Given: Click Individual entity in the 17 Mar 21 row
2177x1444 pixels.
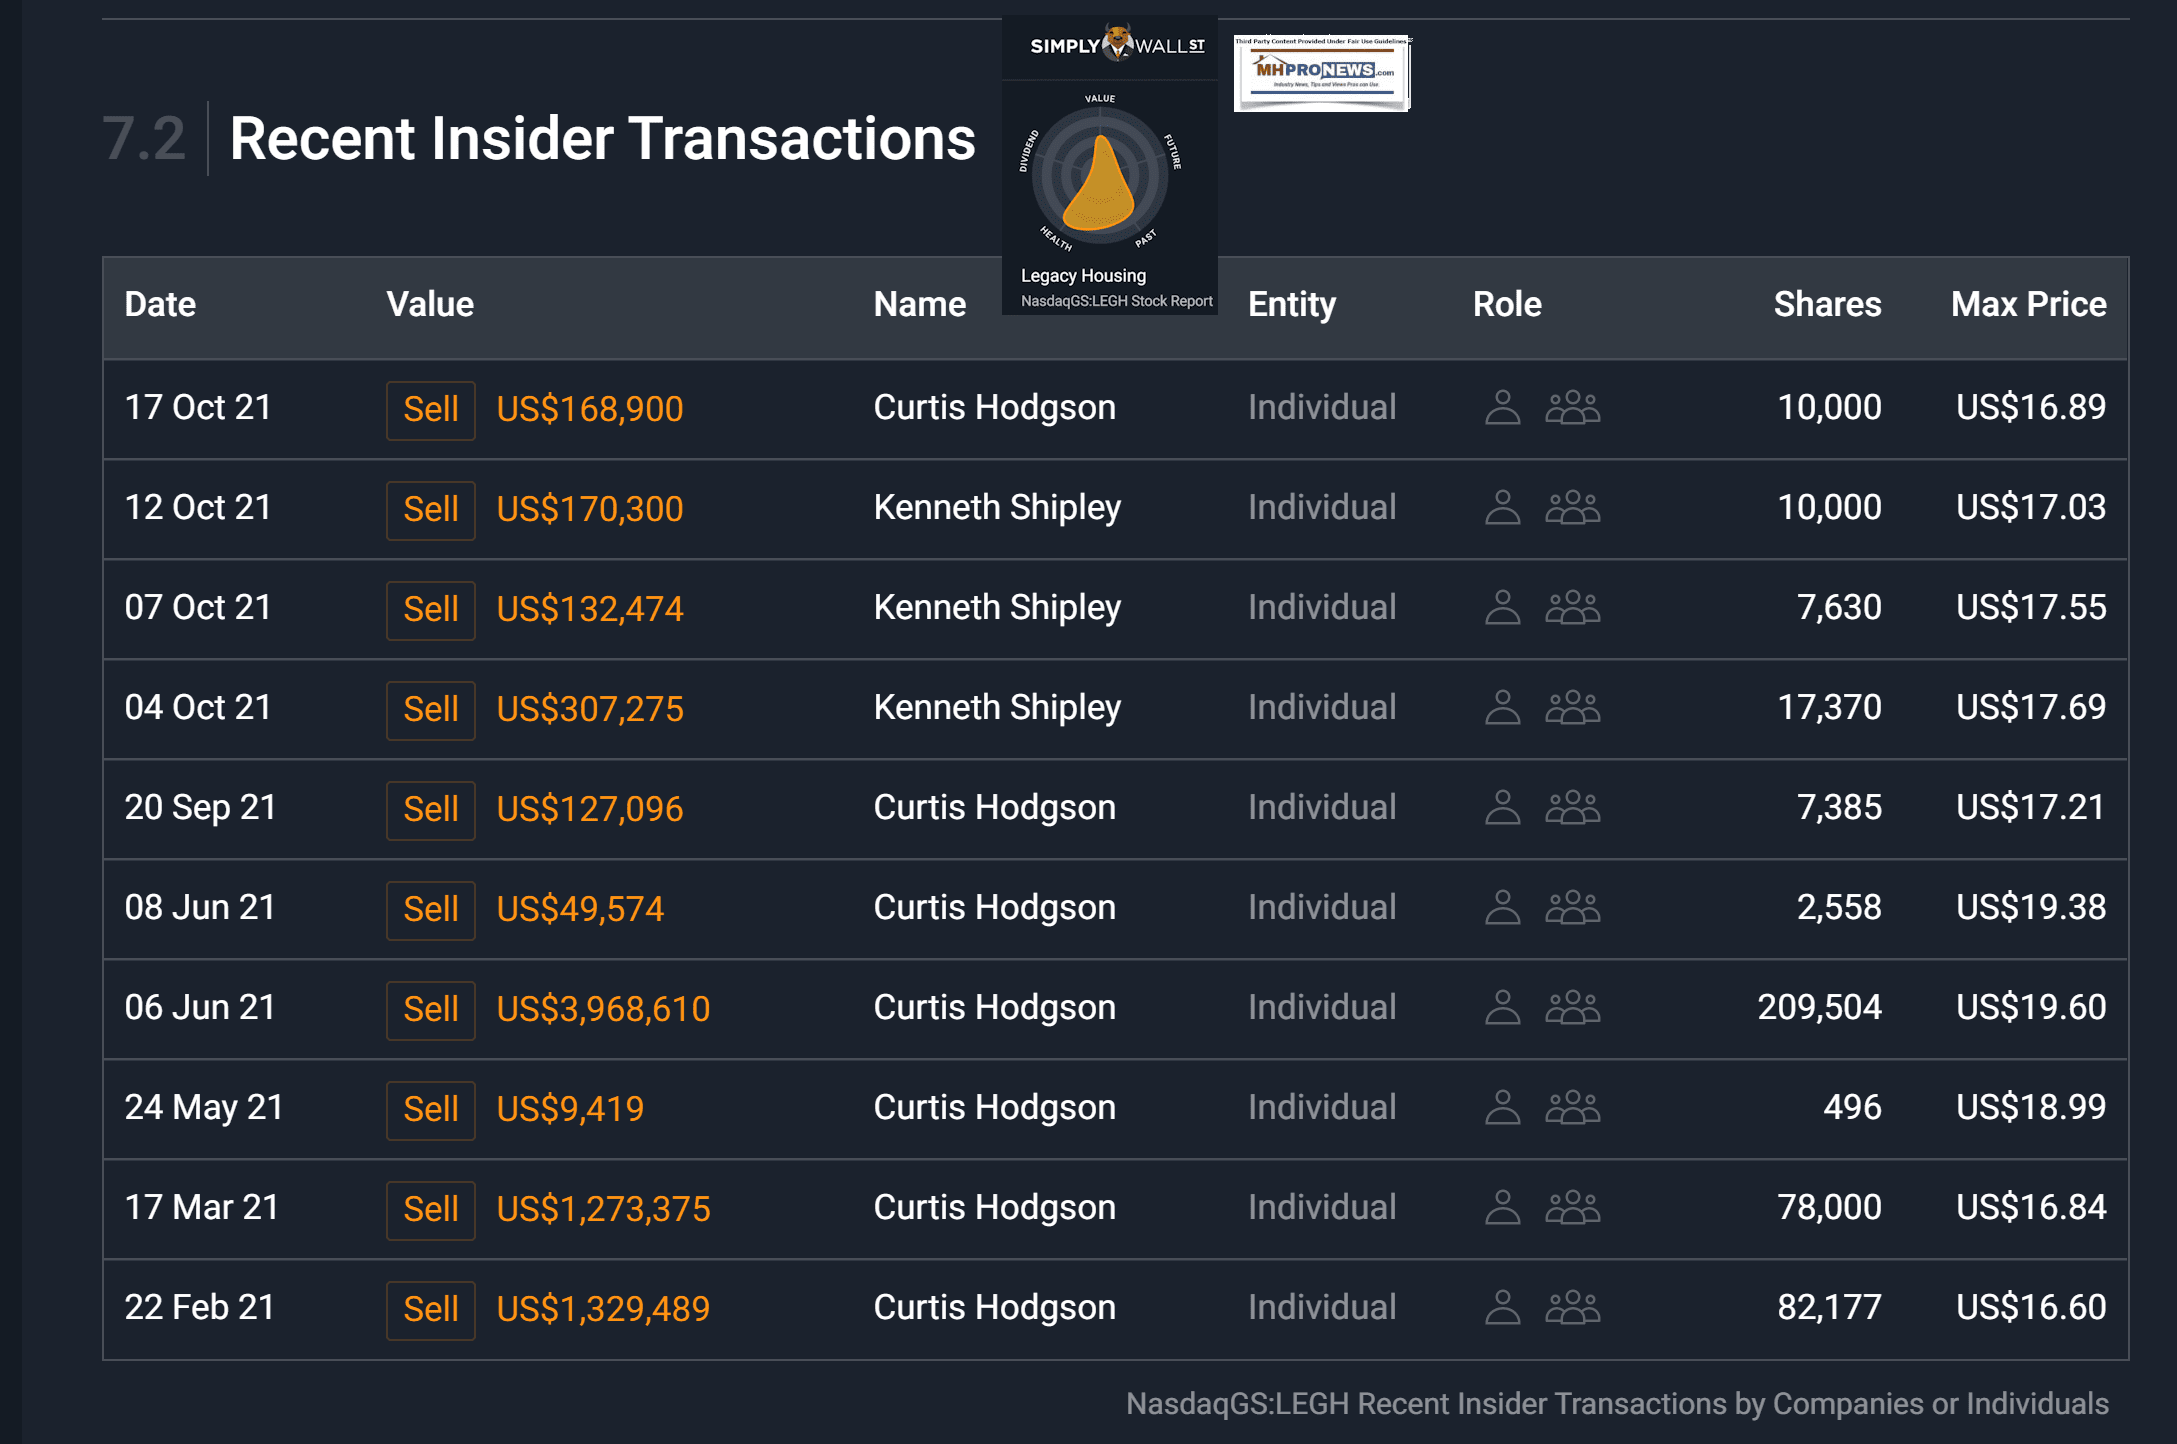Looking at the screenshot, I should pyautogui.click(x=1322, y=1207).
